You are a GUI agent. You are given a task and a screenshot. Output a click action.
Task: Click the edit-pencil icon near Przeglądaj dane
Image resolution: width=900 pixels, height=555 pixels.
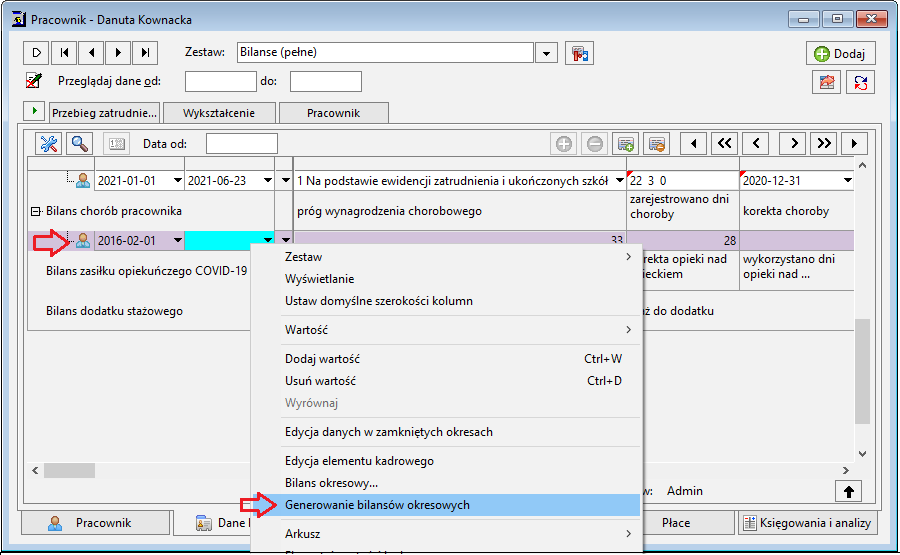click(34, 80)
